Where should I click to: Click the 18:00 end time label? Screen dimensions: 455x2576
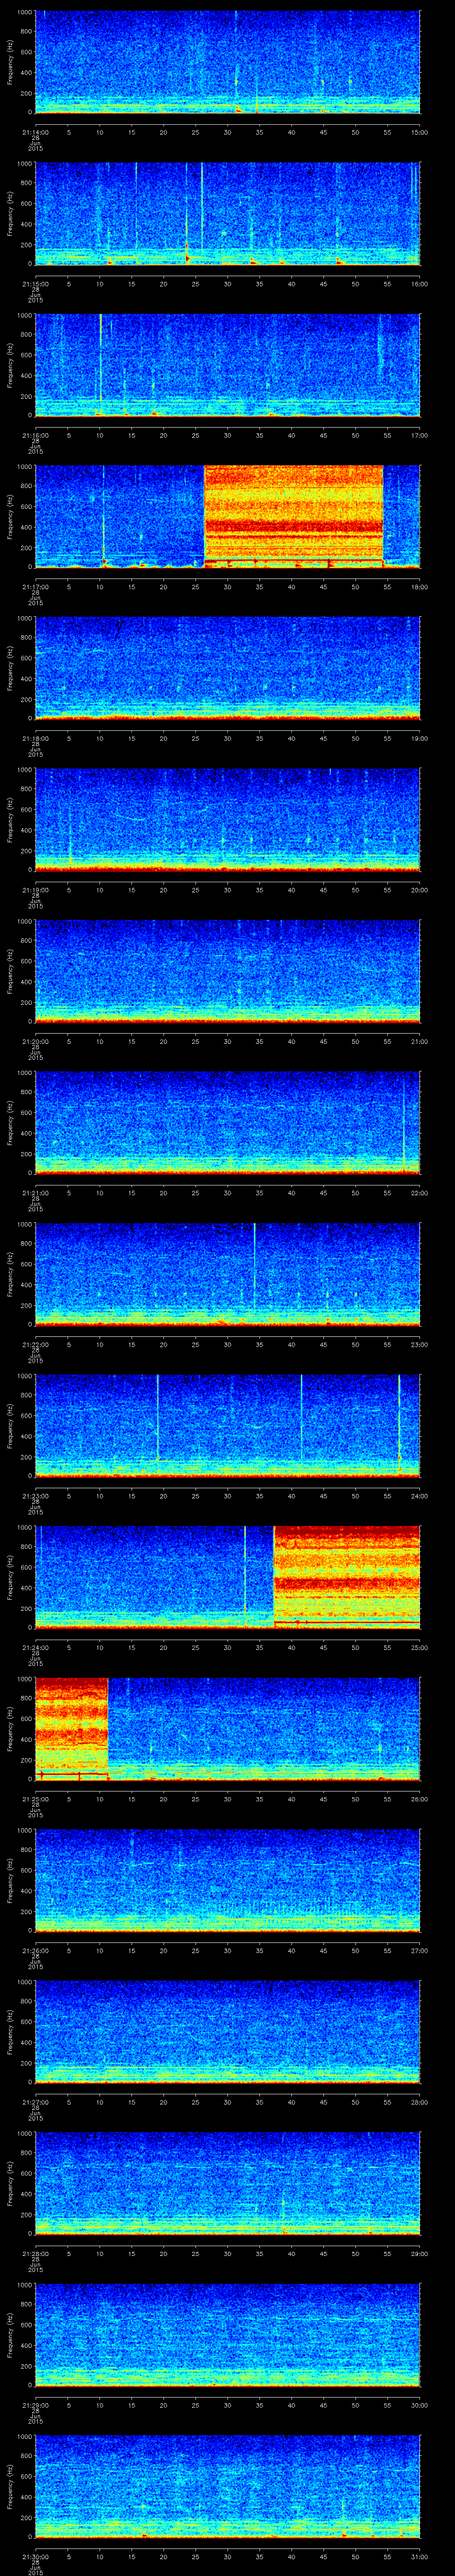pyautogui.click(x=419, y=586)
